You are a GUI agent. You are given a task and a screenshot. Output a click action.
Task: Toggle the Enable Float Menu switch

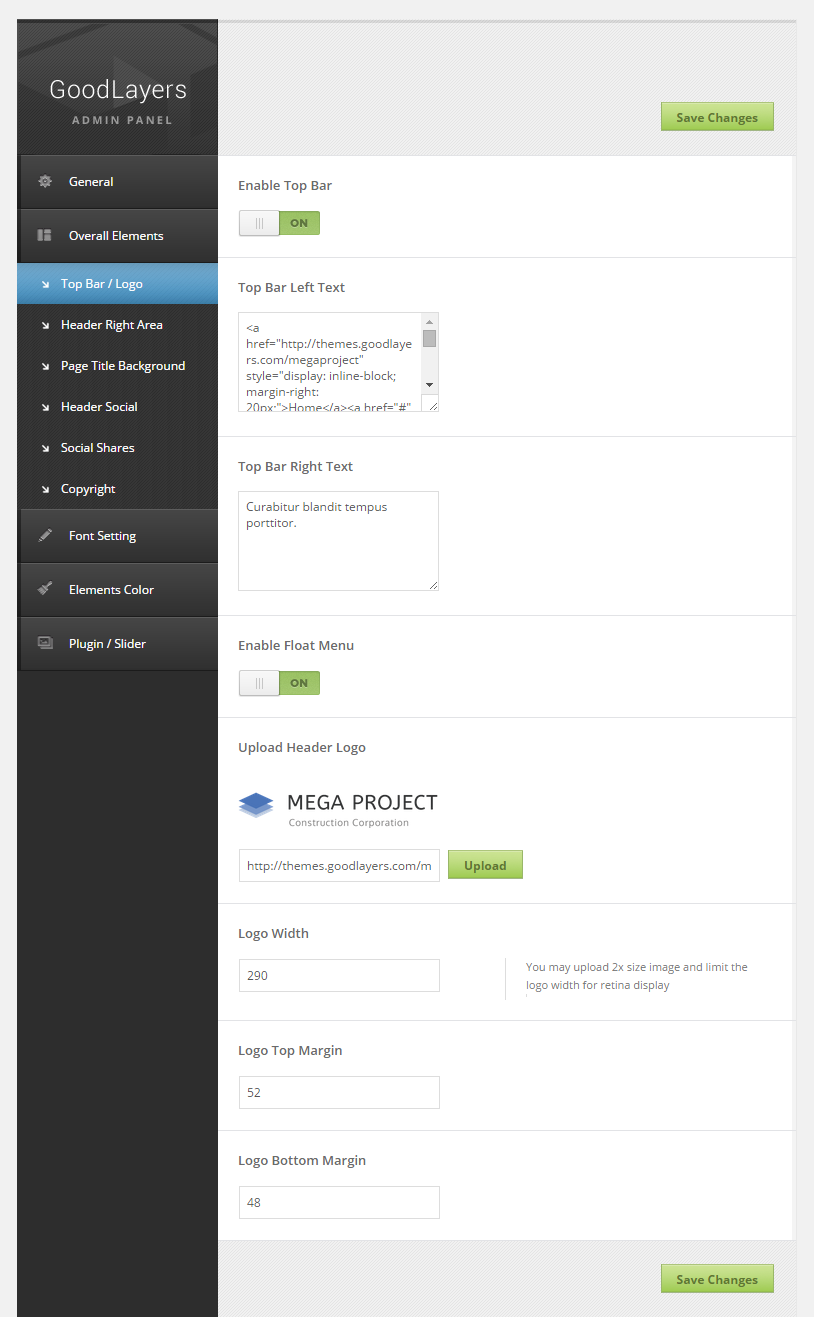279,683
